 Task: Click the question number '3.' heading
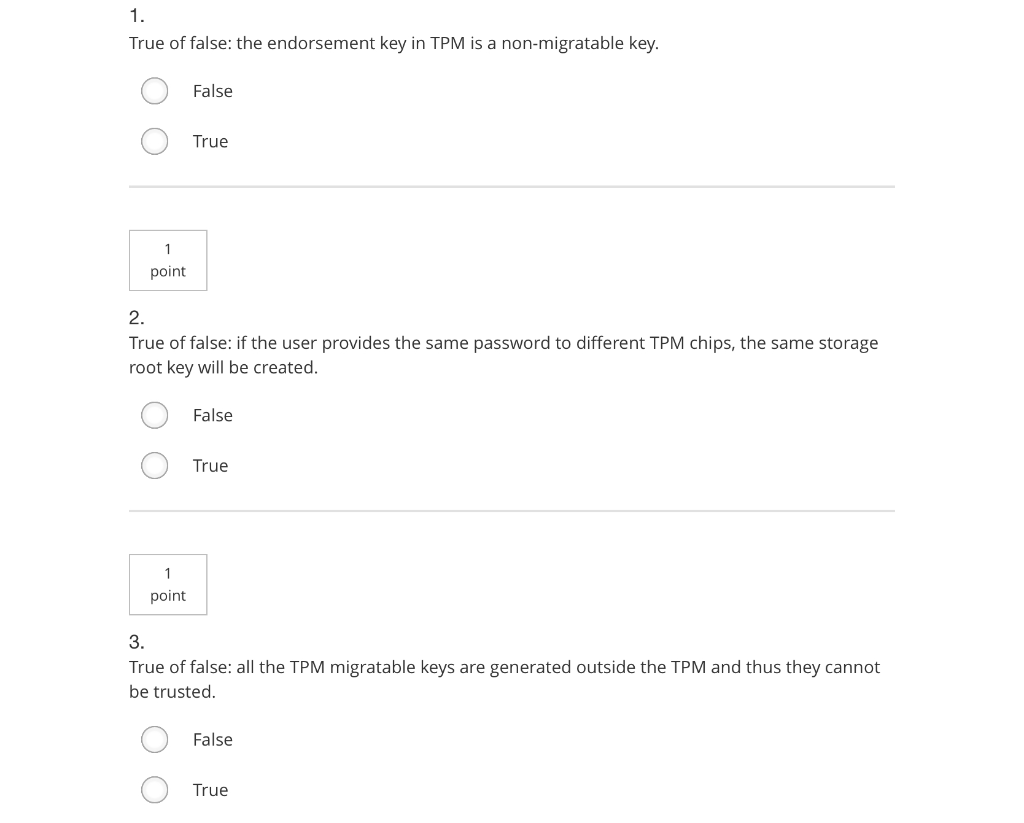(137, 642)
